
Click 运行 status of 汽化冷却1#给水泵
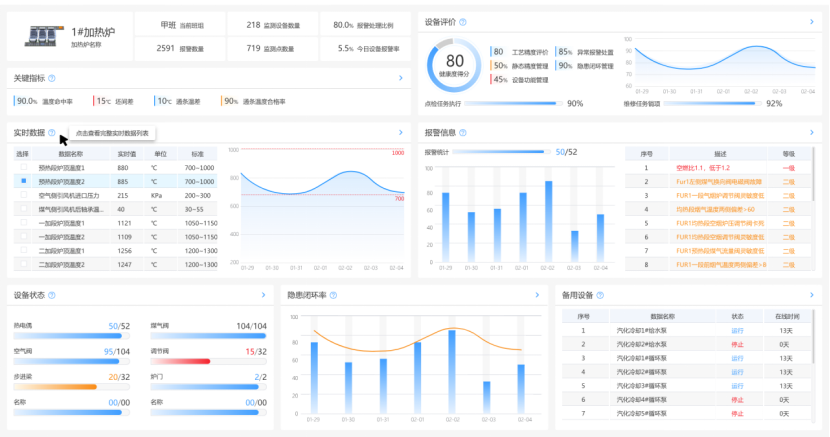737,330
